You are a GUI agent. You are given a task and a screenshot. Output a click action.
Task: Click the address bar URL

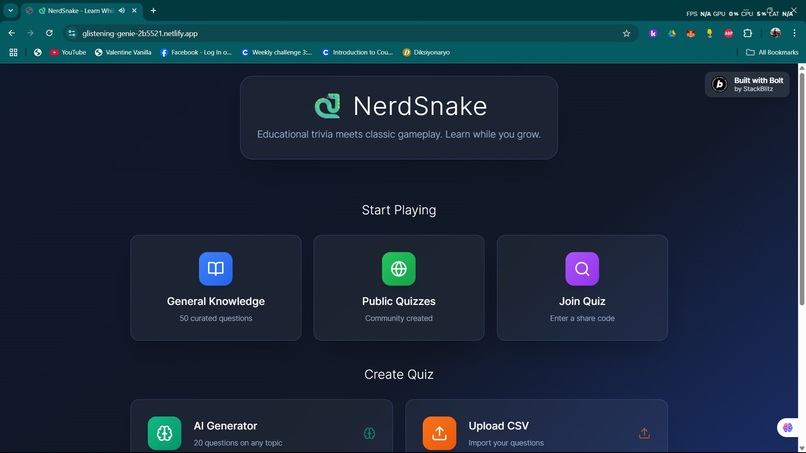(x=140, y=33)
